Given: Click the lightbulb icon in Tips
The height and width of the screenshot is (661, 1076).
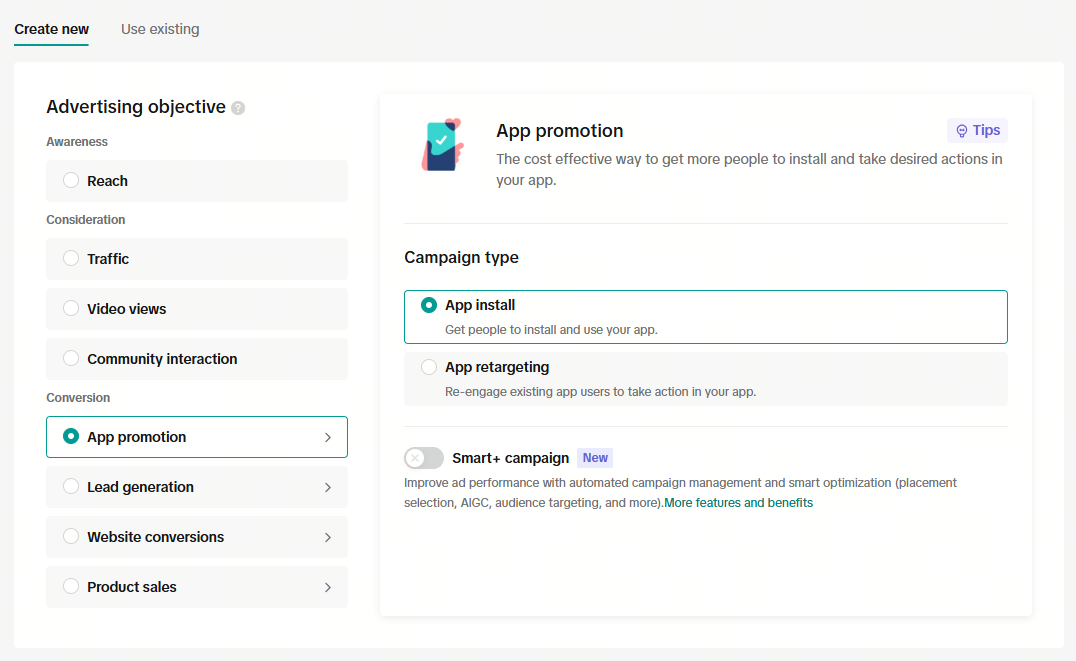Looking at the screenshot, I should (x=961, y=130).
